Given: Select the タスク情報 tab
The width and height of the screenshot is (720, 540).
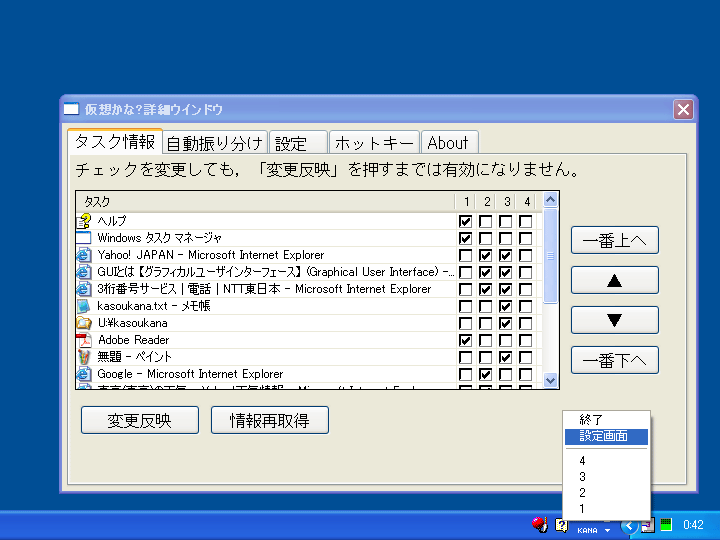Looking at the screenshot, I should (x=115, y=141).
